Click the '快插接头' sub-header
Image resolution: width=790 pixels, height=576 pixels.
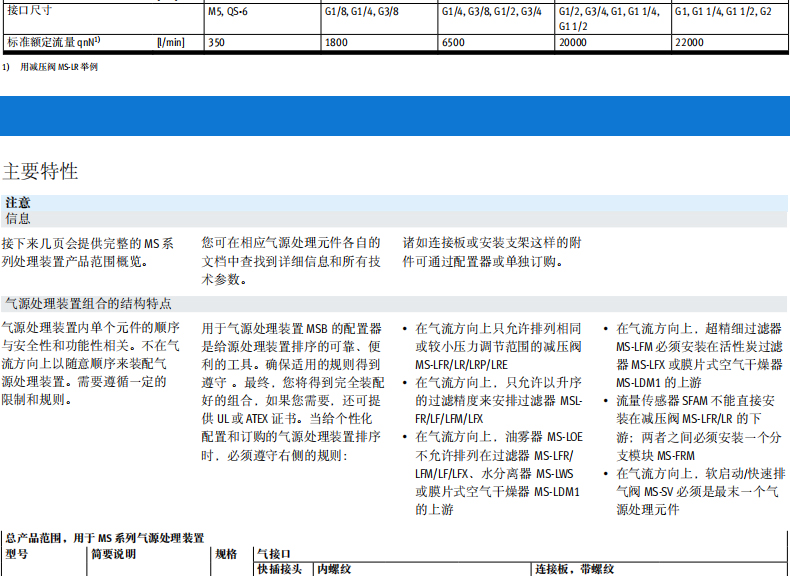(x=279, y=569)
